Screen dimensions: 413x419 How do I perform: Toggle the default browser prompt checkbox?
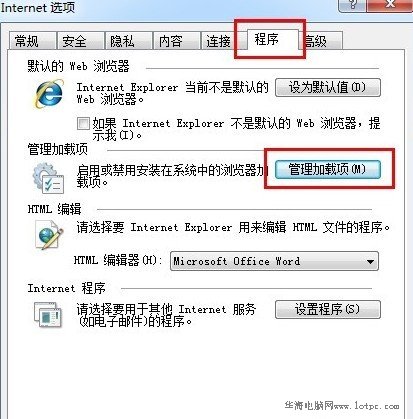83,124
